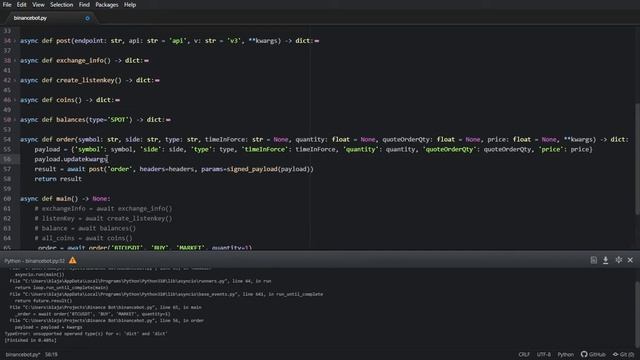This screenshot has width=640, height=360.
Task: Click the save output download icon
Action: (606, 260)
